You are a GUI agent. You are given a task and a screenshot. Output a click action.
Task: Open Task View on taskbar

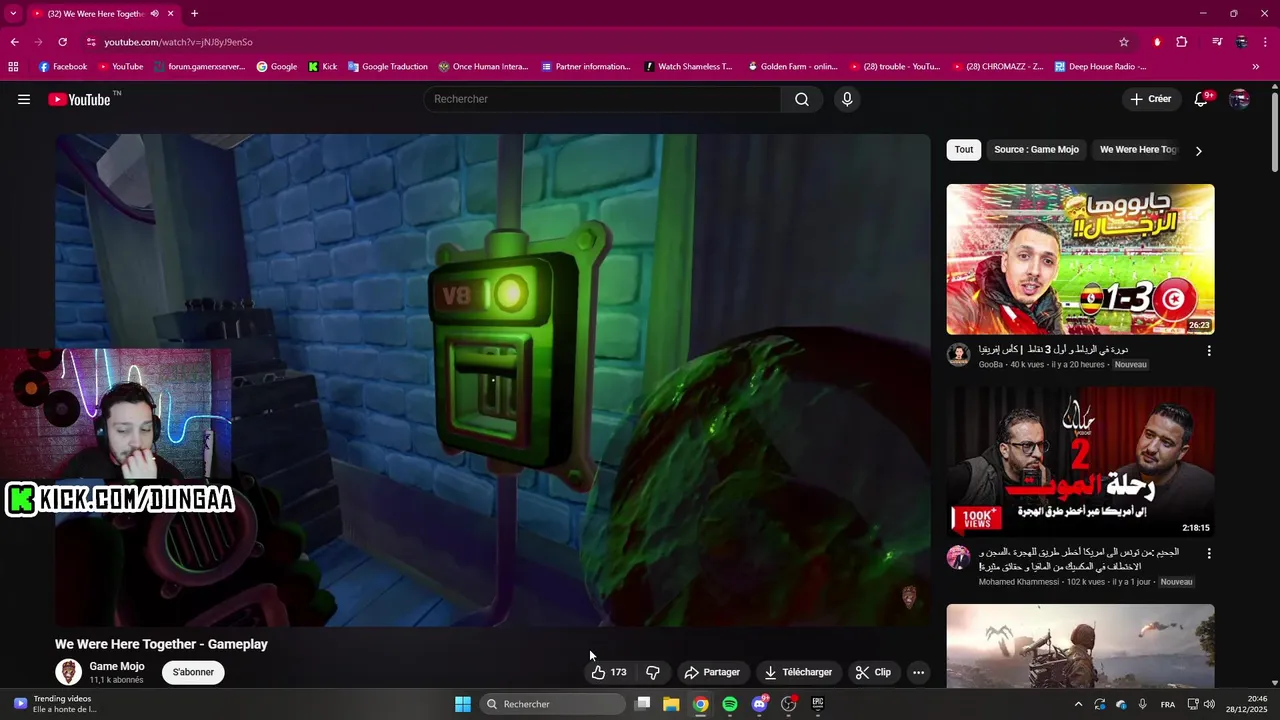click(643, 704)
